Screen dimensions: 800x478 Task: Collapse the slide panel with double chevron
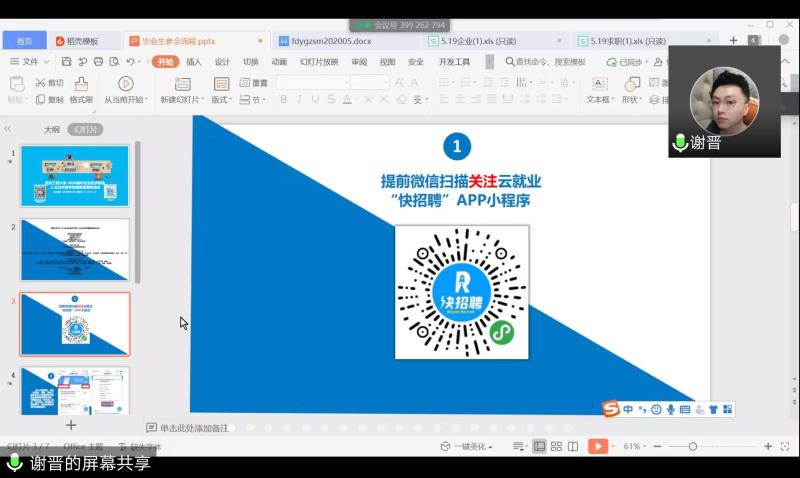pyautogui.click(x=8, y=129)
